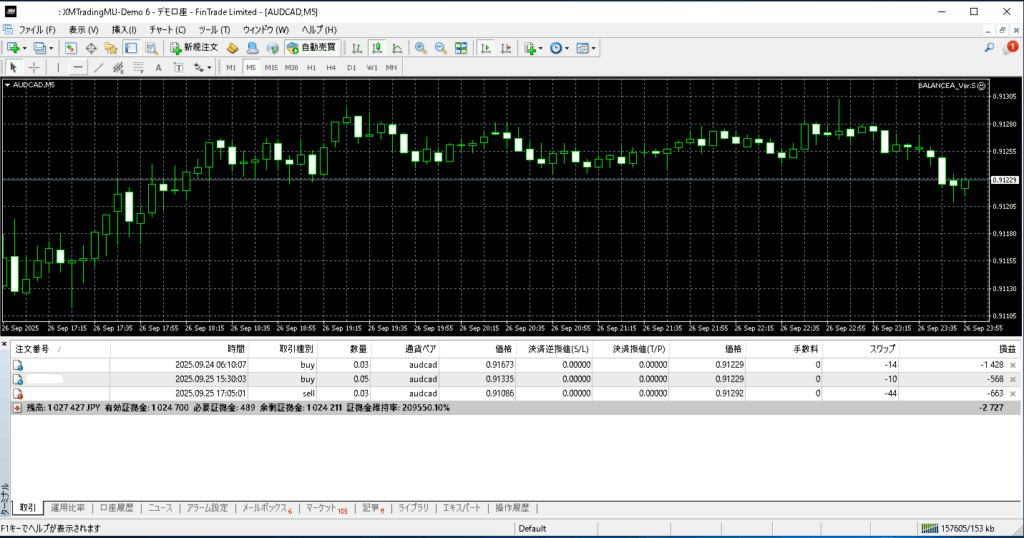
Task: Open the チャート (Chart) menu
Action: tap(166, 30)
